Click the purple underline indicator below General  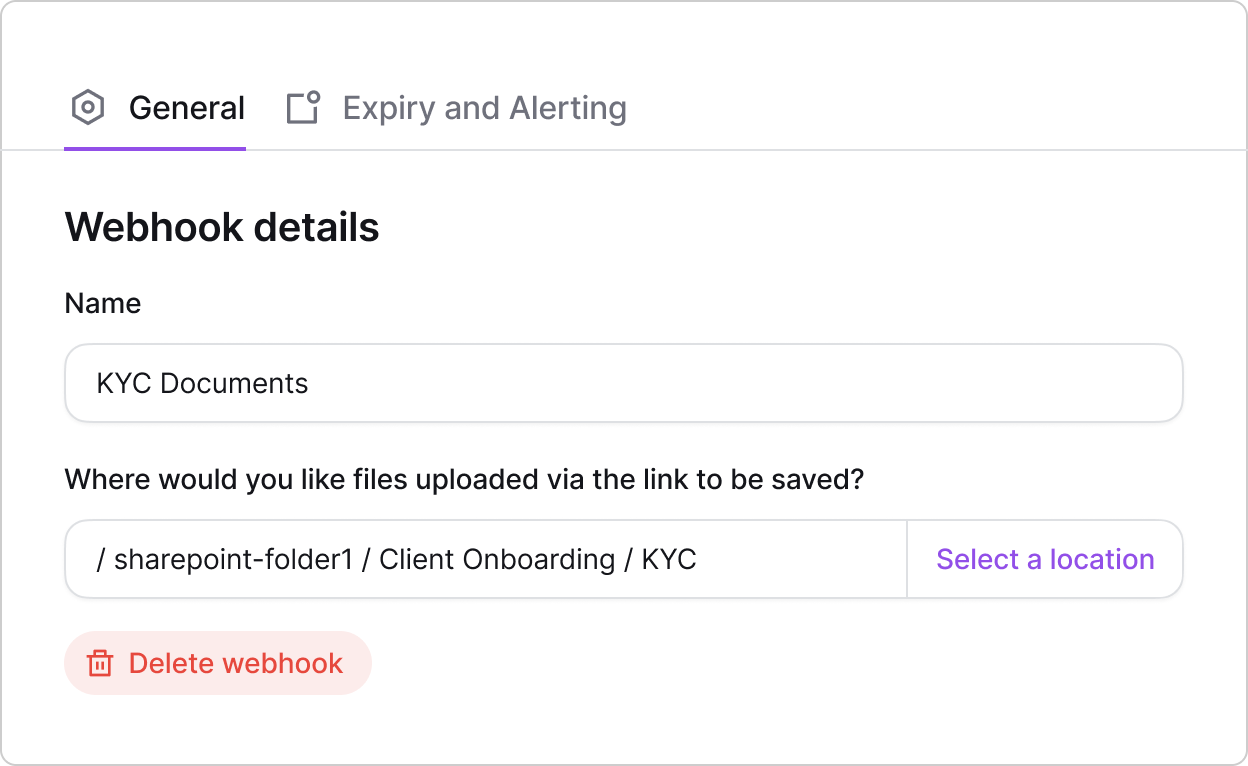tap(155, 149)
